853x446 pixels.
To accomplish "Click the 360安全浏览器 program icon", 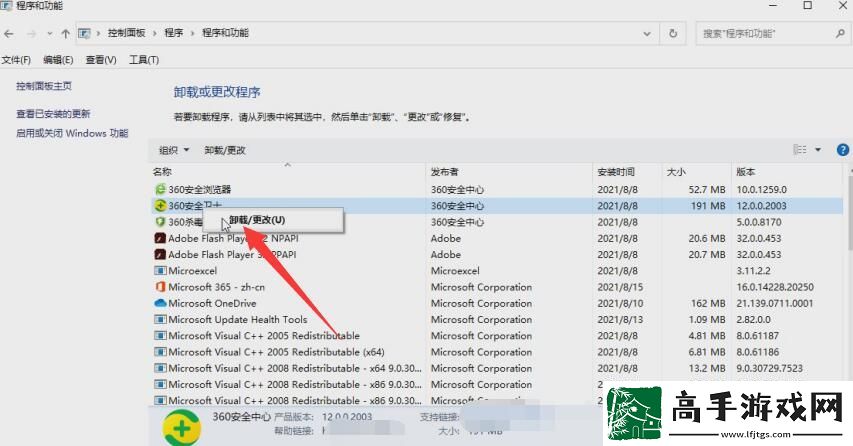I will pos(160,189).
